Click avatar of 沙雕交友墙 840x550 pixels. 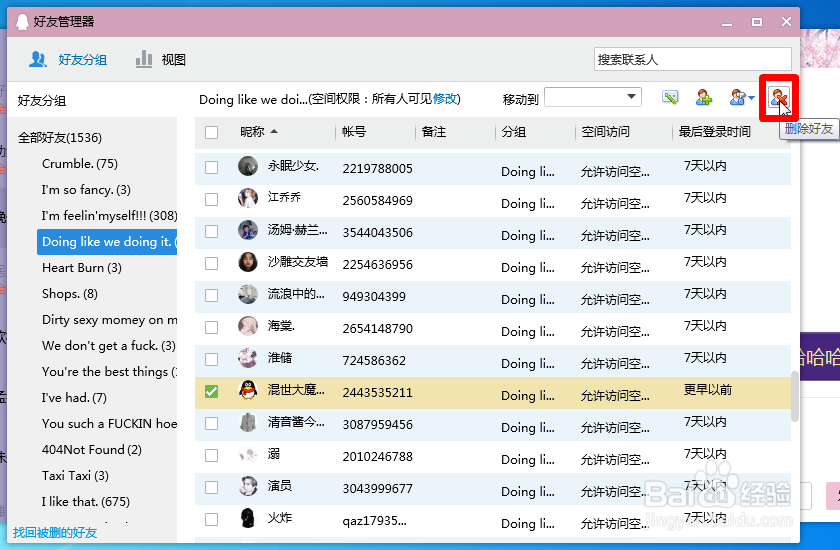(248, 262)
